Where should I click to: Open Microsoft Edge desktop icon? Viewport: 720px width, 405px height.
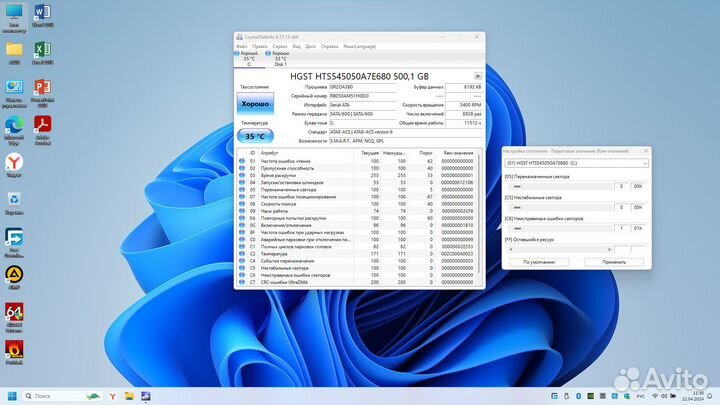click(14, 126)
